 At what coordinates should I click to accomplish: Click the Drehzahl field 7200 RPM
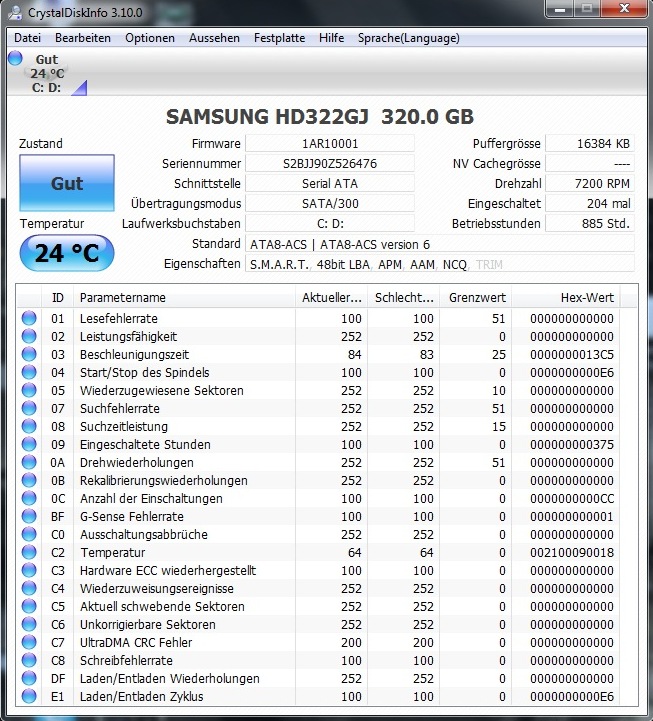[590, 183]
